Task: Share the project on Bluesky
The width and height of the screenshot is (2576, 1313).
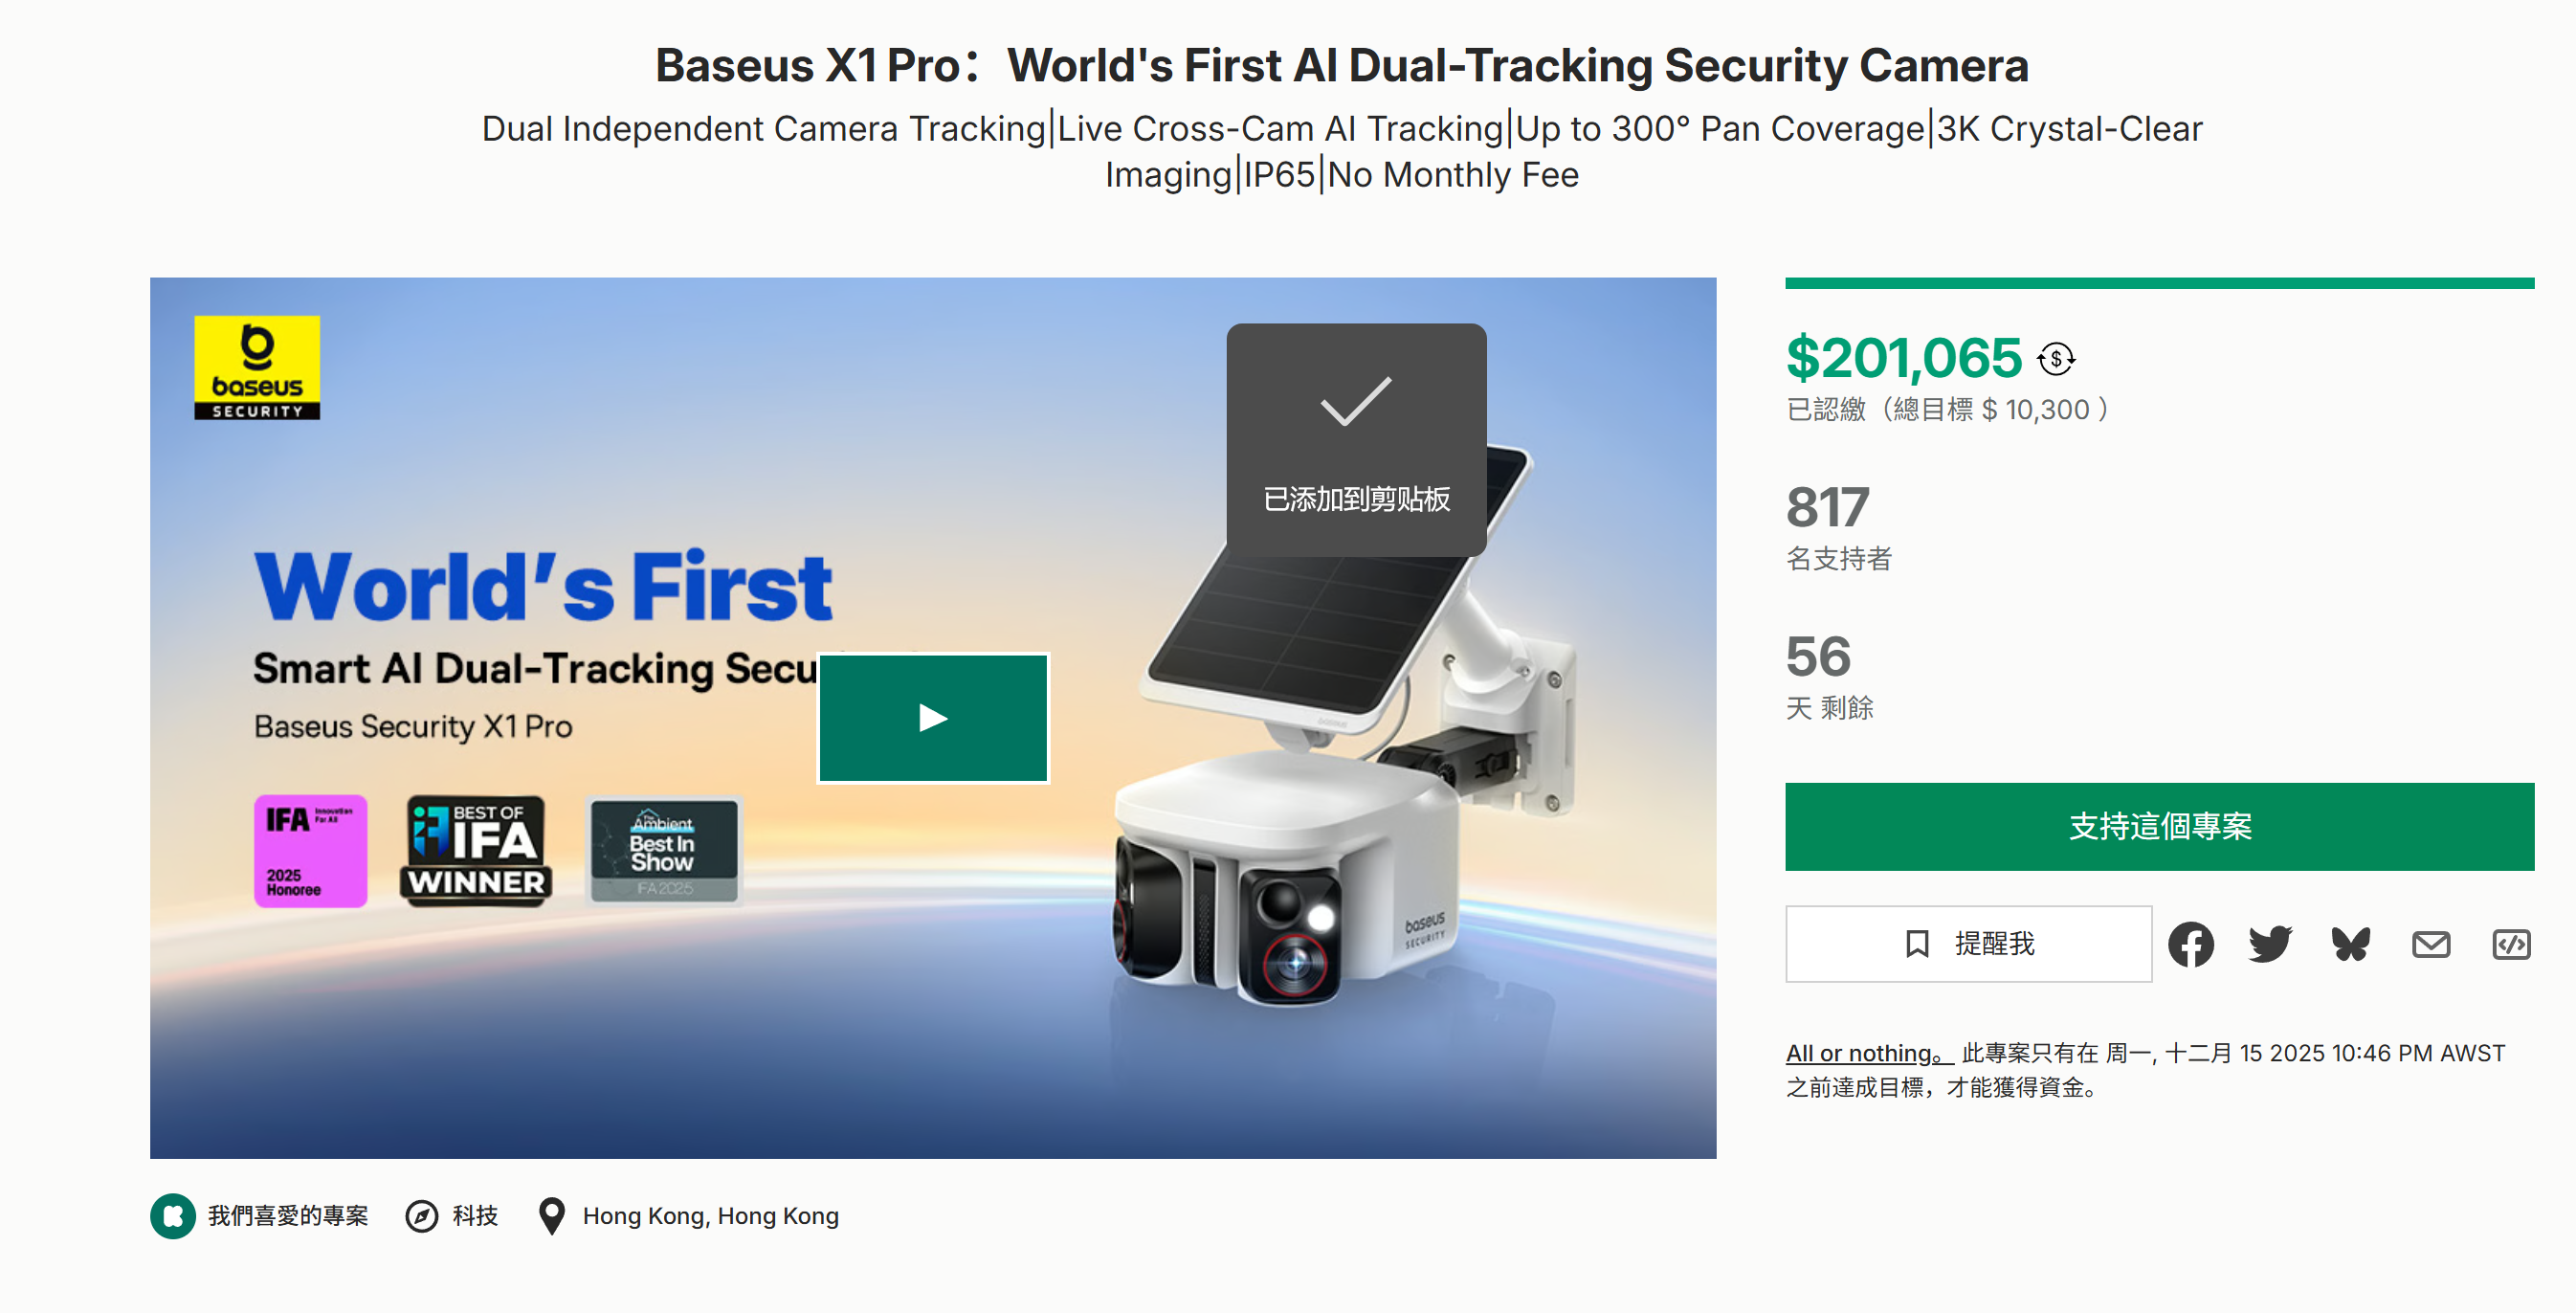Action: click(x=2351, y=944)
